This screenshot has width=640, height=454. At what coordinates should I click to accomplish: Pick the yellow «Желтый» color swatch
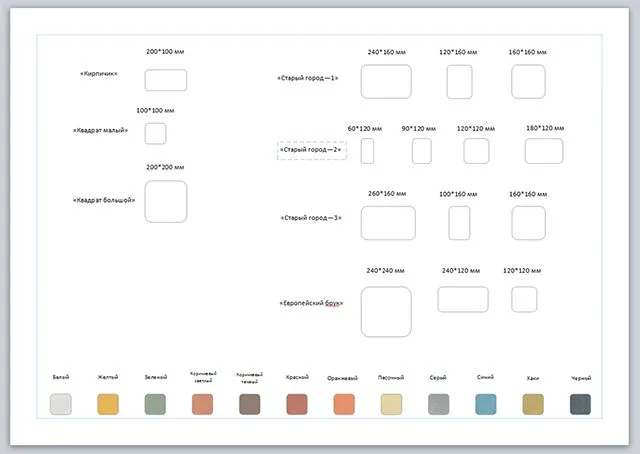(108, 404)
